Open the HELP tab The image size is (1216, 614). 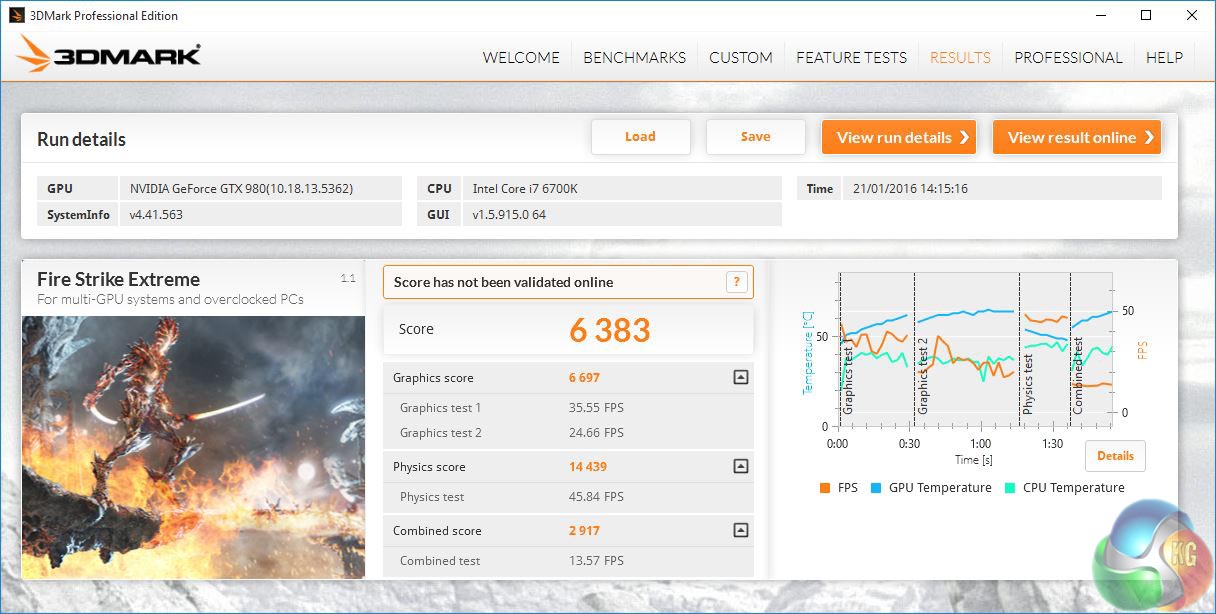[x=1164, y=57]
